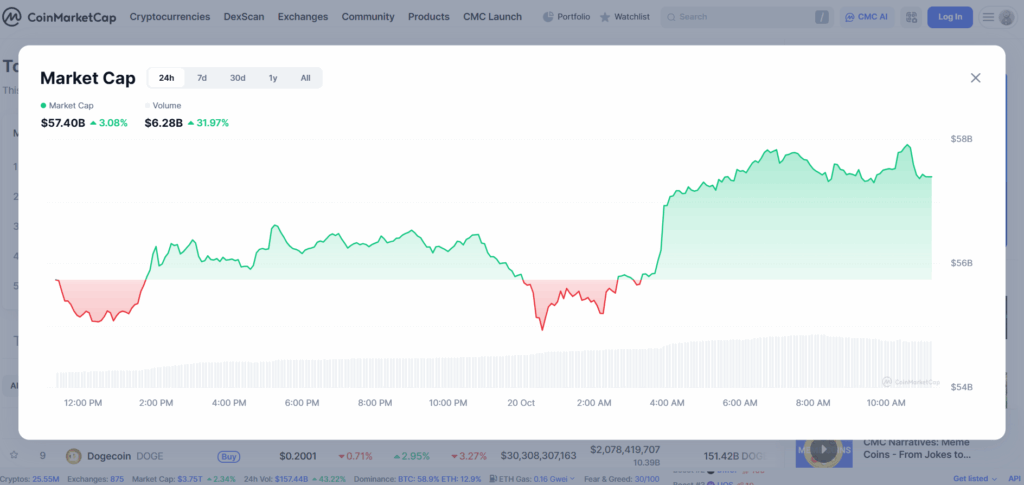1024x485 pixels.
Task: Close the Market Cap chart dialog
Action: 975,78
